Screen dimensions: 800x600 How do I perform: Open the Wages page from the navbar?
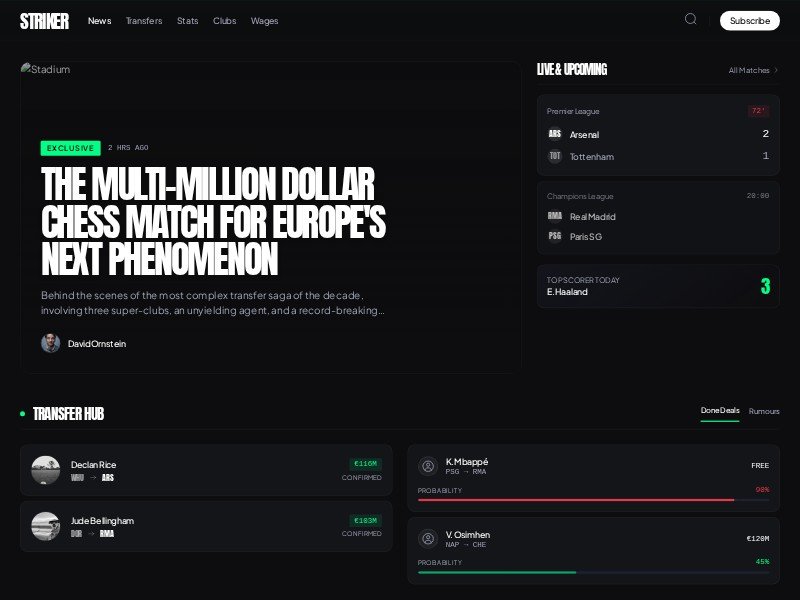pos(264,20)
